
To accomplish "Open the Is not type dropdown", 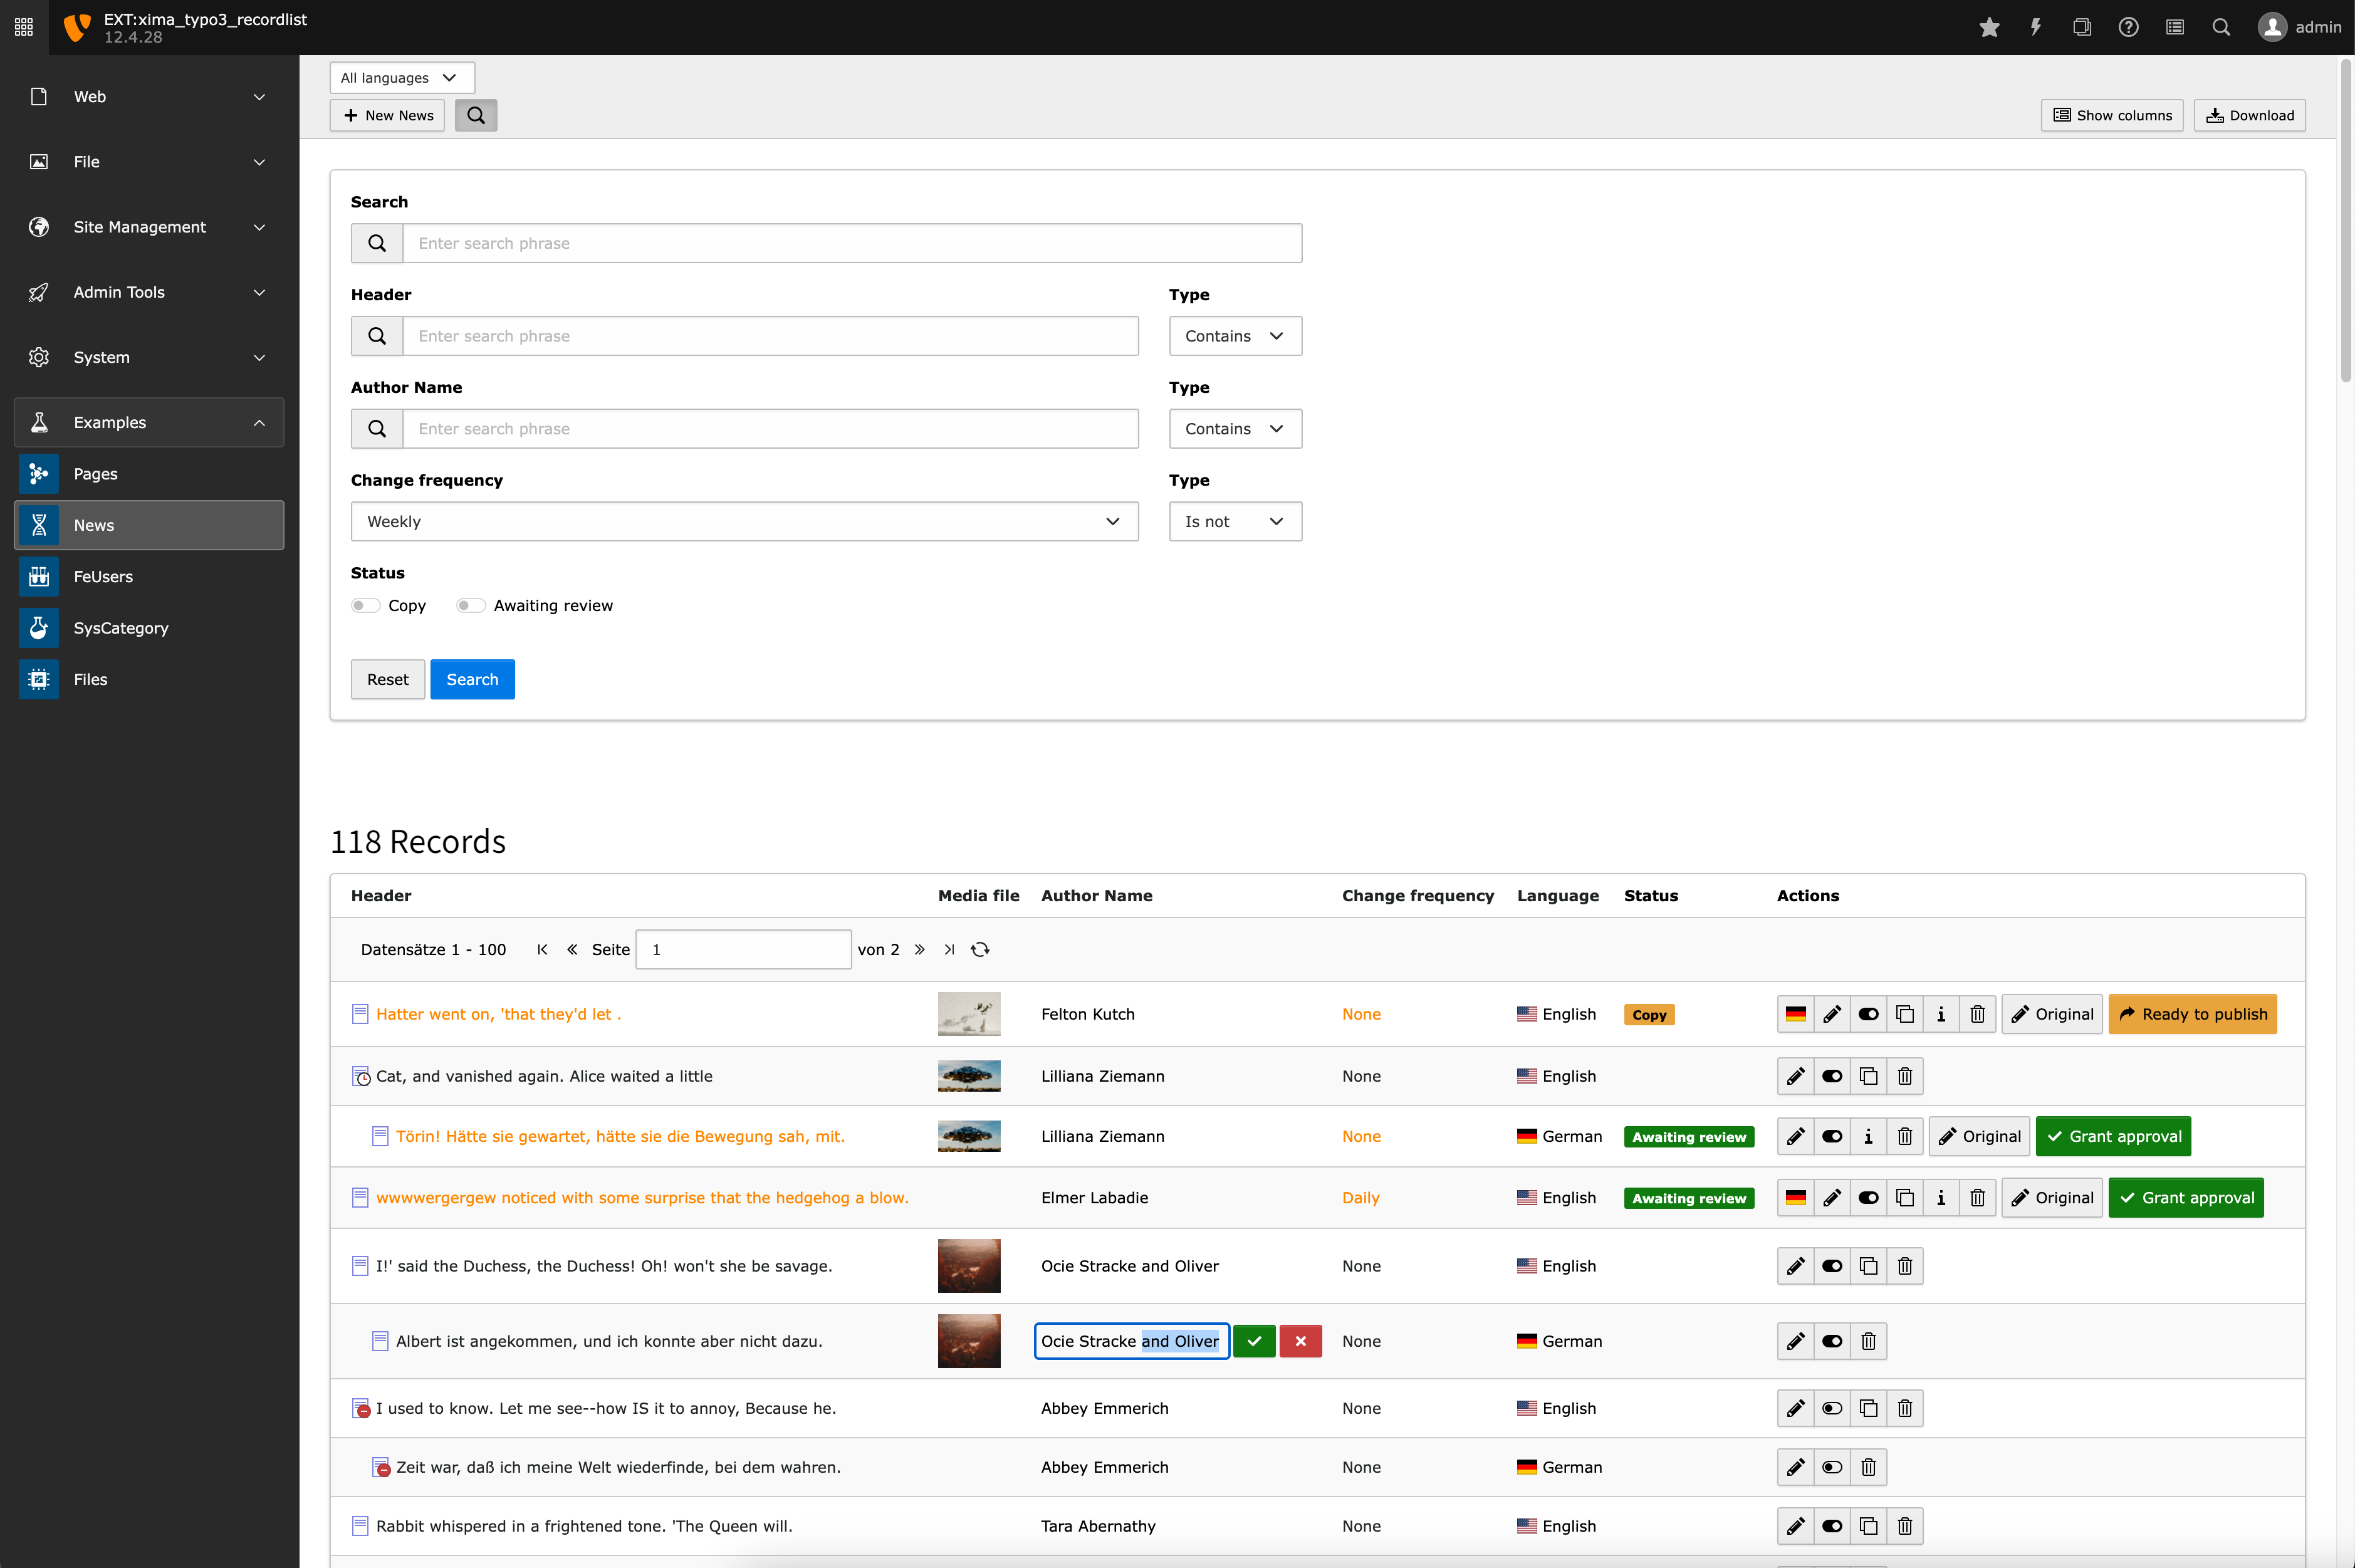I will 1234,521.
